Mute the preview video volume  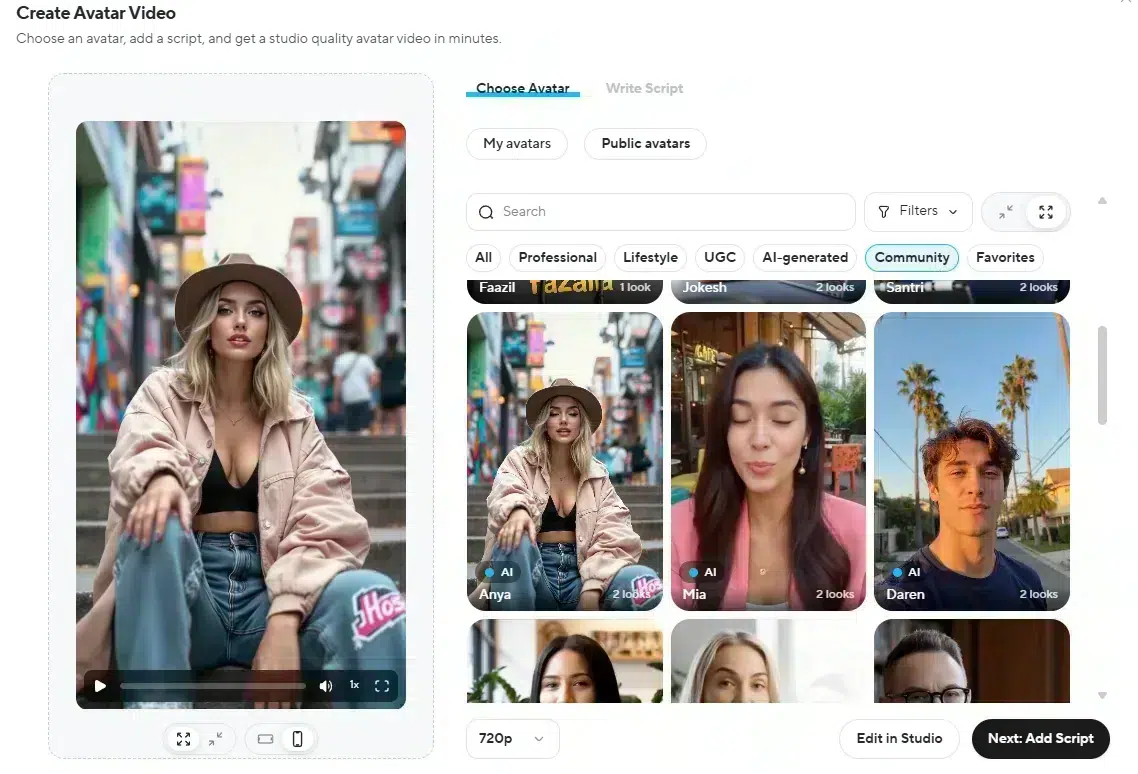(x=326, y=685)
